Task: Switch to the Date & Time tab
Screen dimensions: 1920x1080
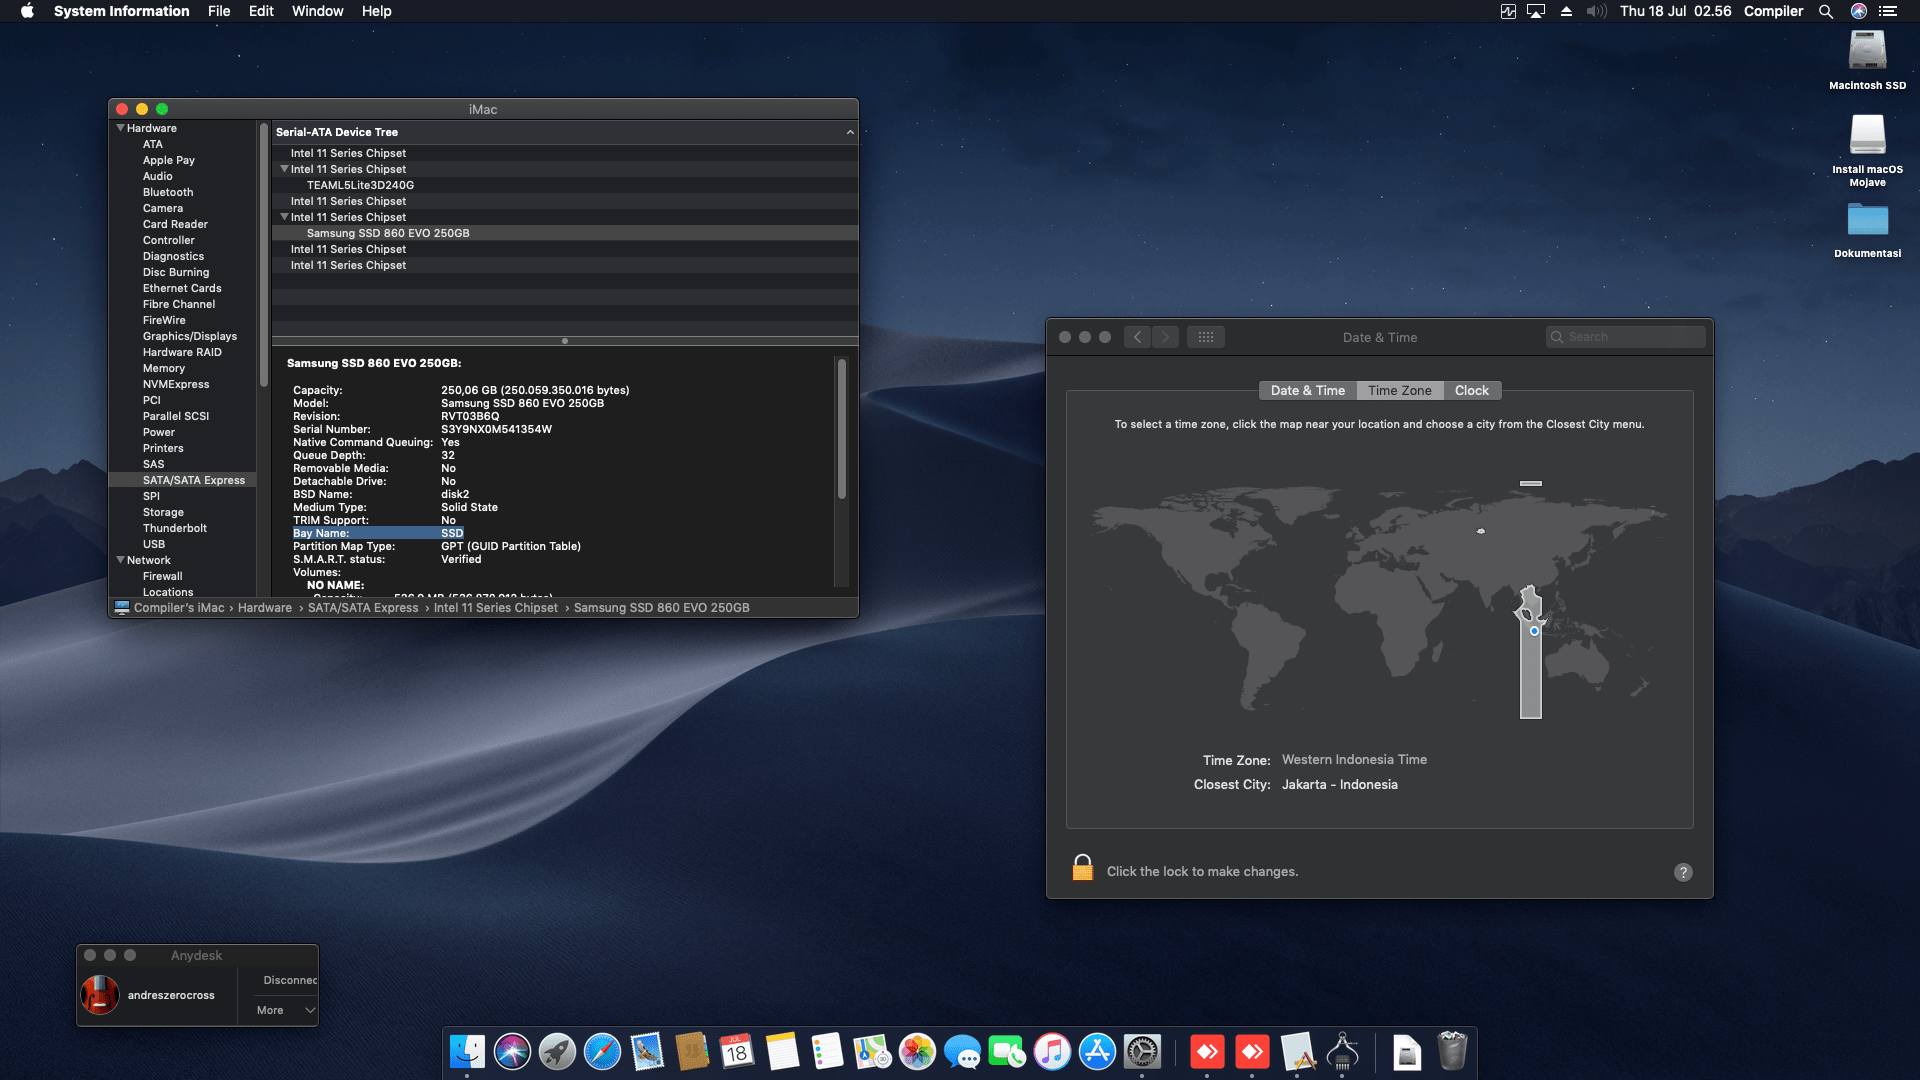Action: click(1307, 391)
